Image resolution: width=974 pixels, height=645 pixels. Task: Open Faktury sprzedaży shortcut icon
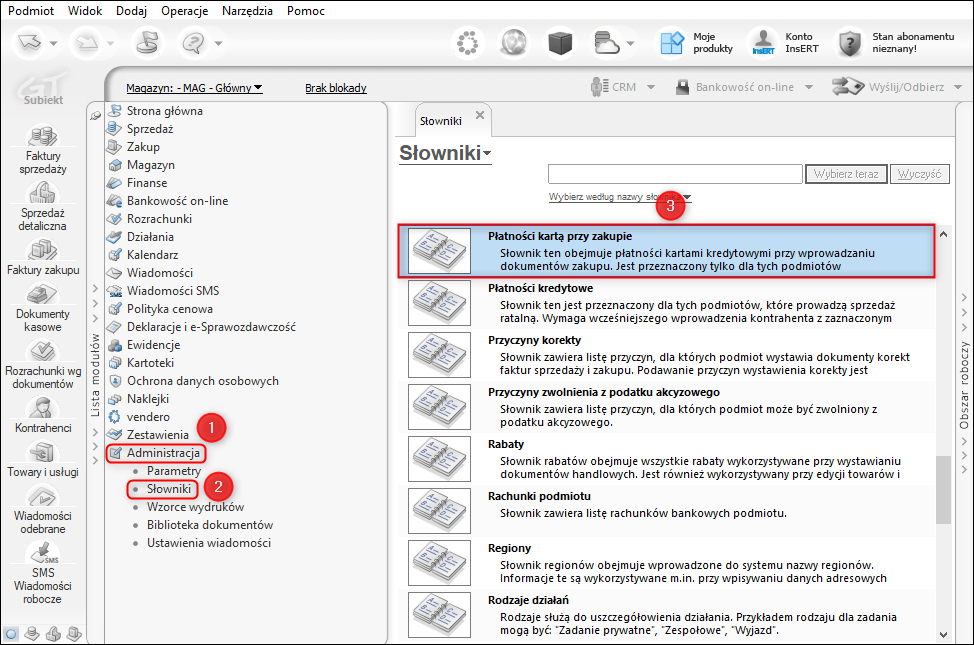(42, 135)
